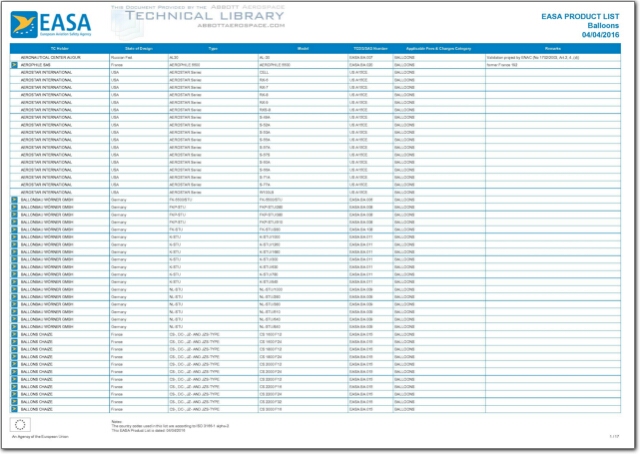Image resolution: width=640 pixels, height=454 pixels.
Task: Click the Type column header
Action: (x=213, y=48)
